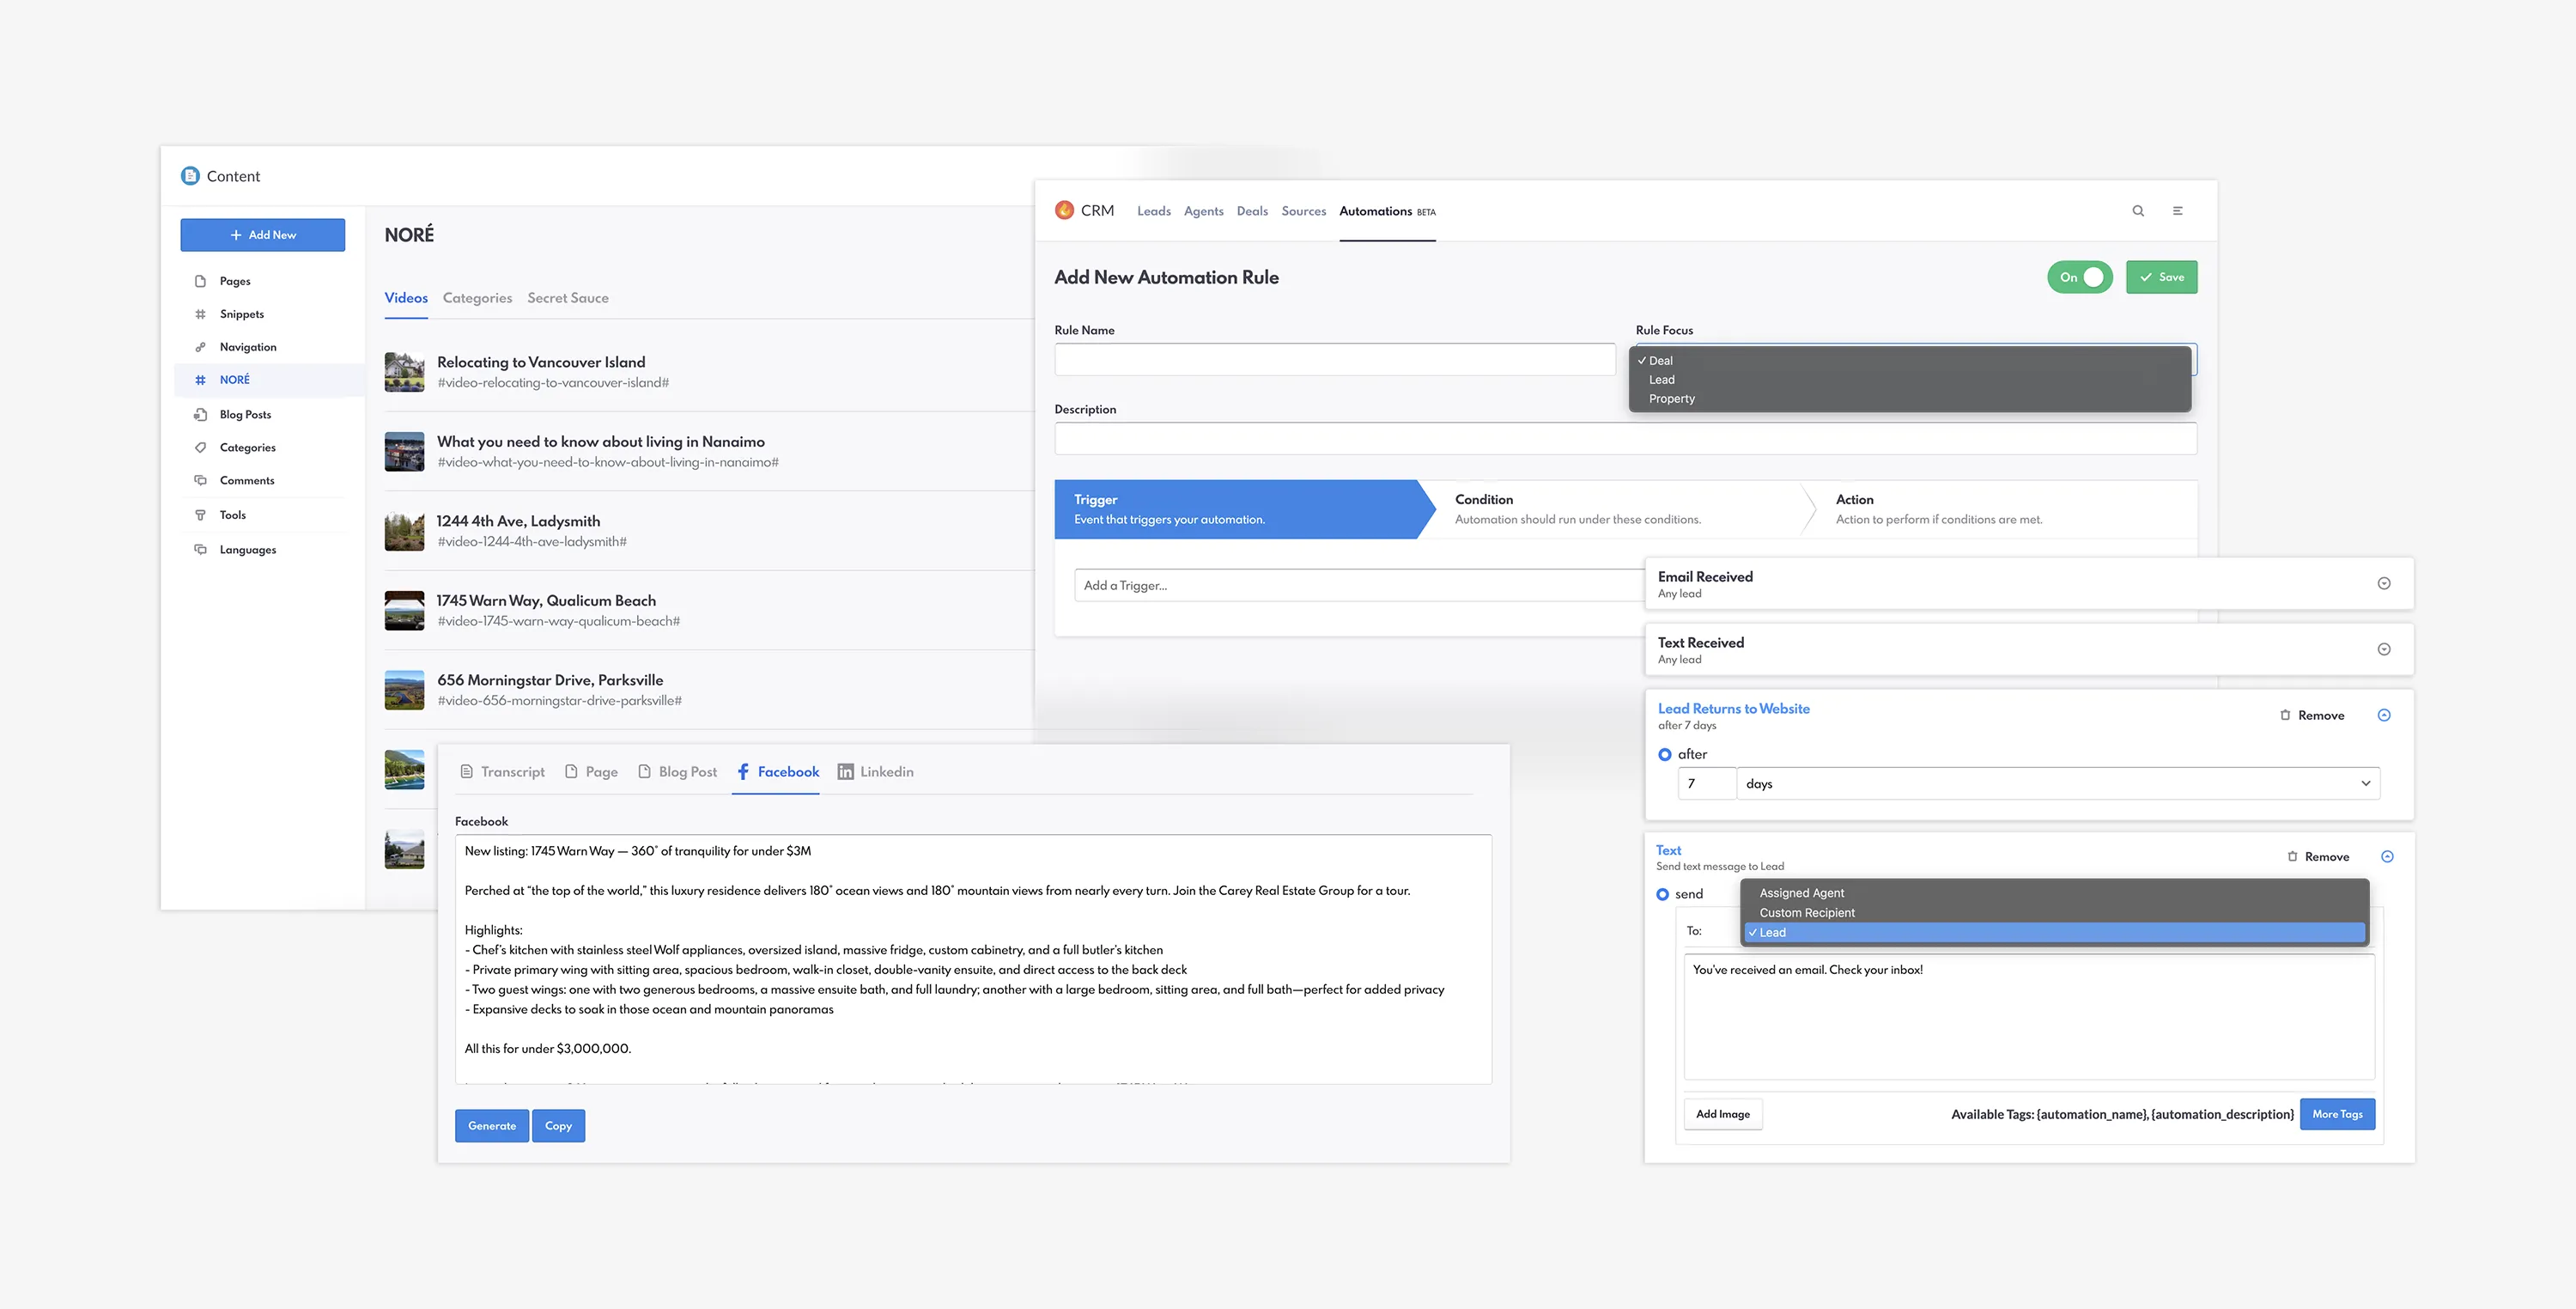Click the Rule Name input field
The image size is (2576, 1309).
tap(1334, 360)
